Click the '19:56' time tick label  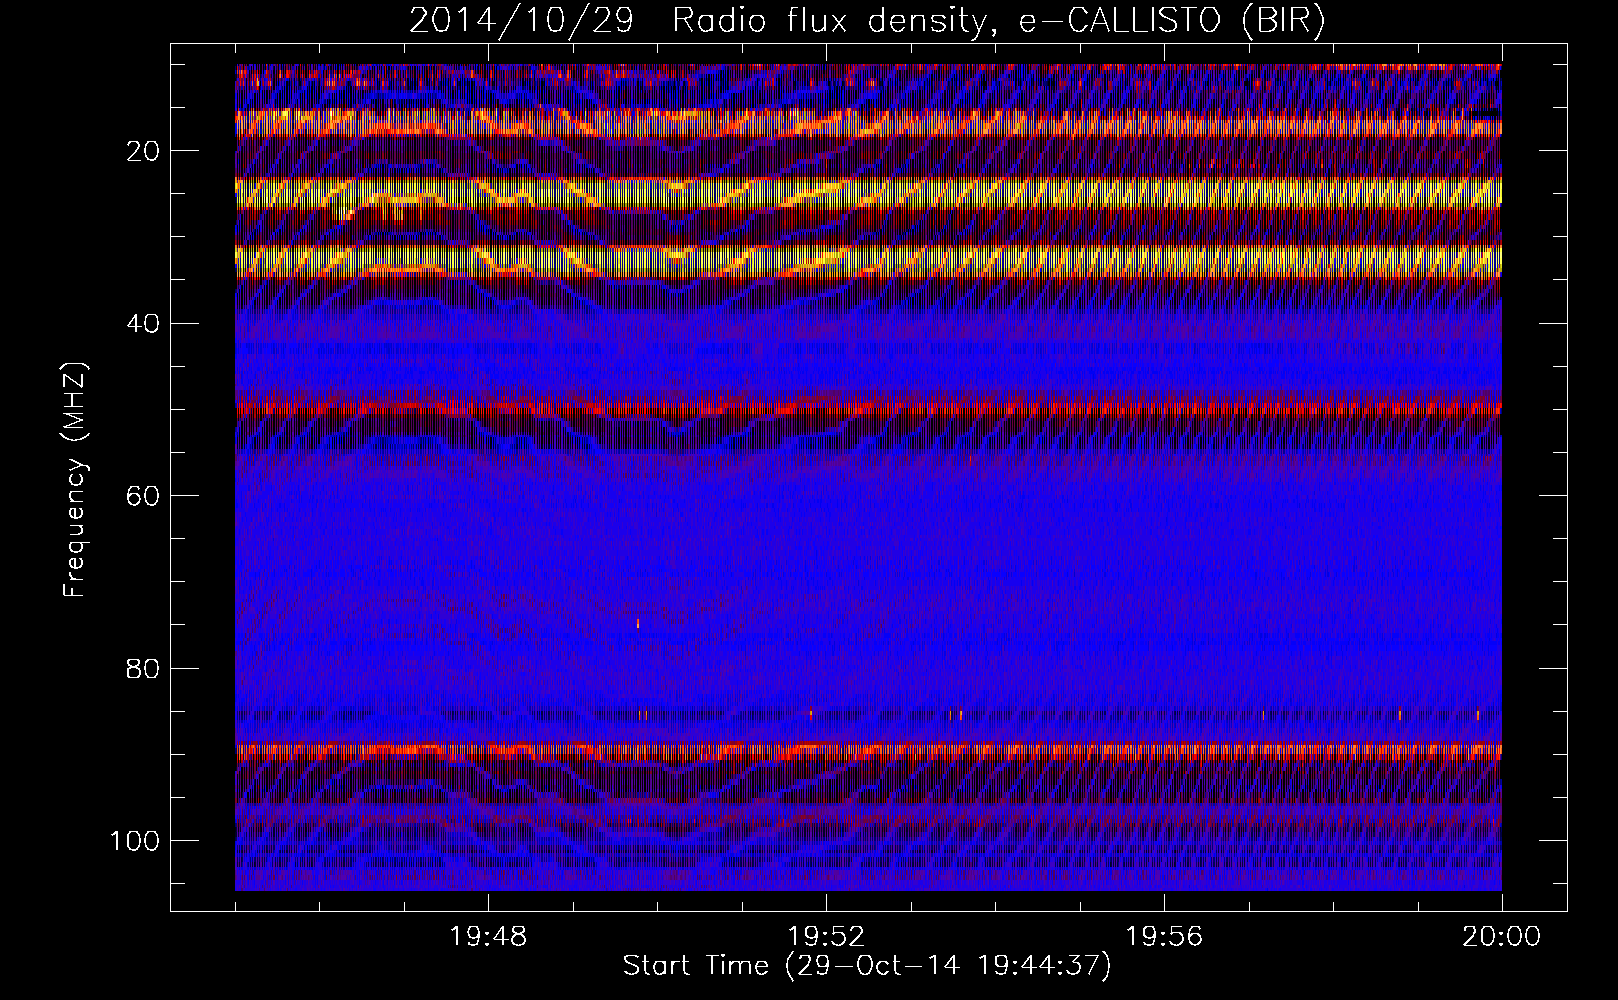point(1164,937)
